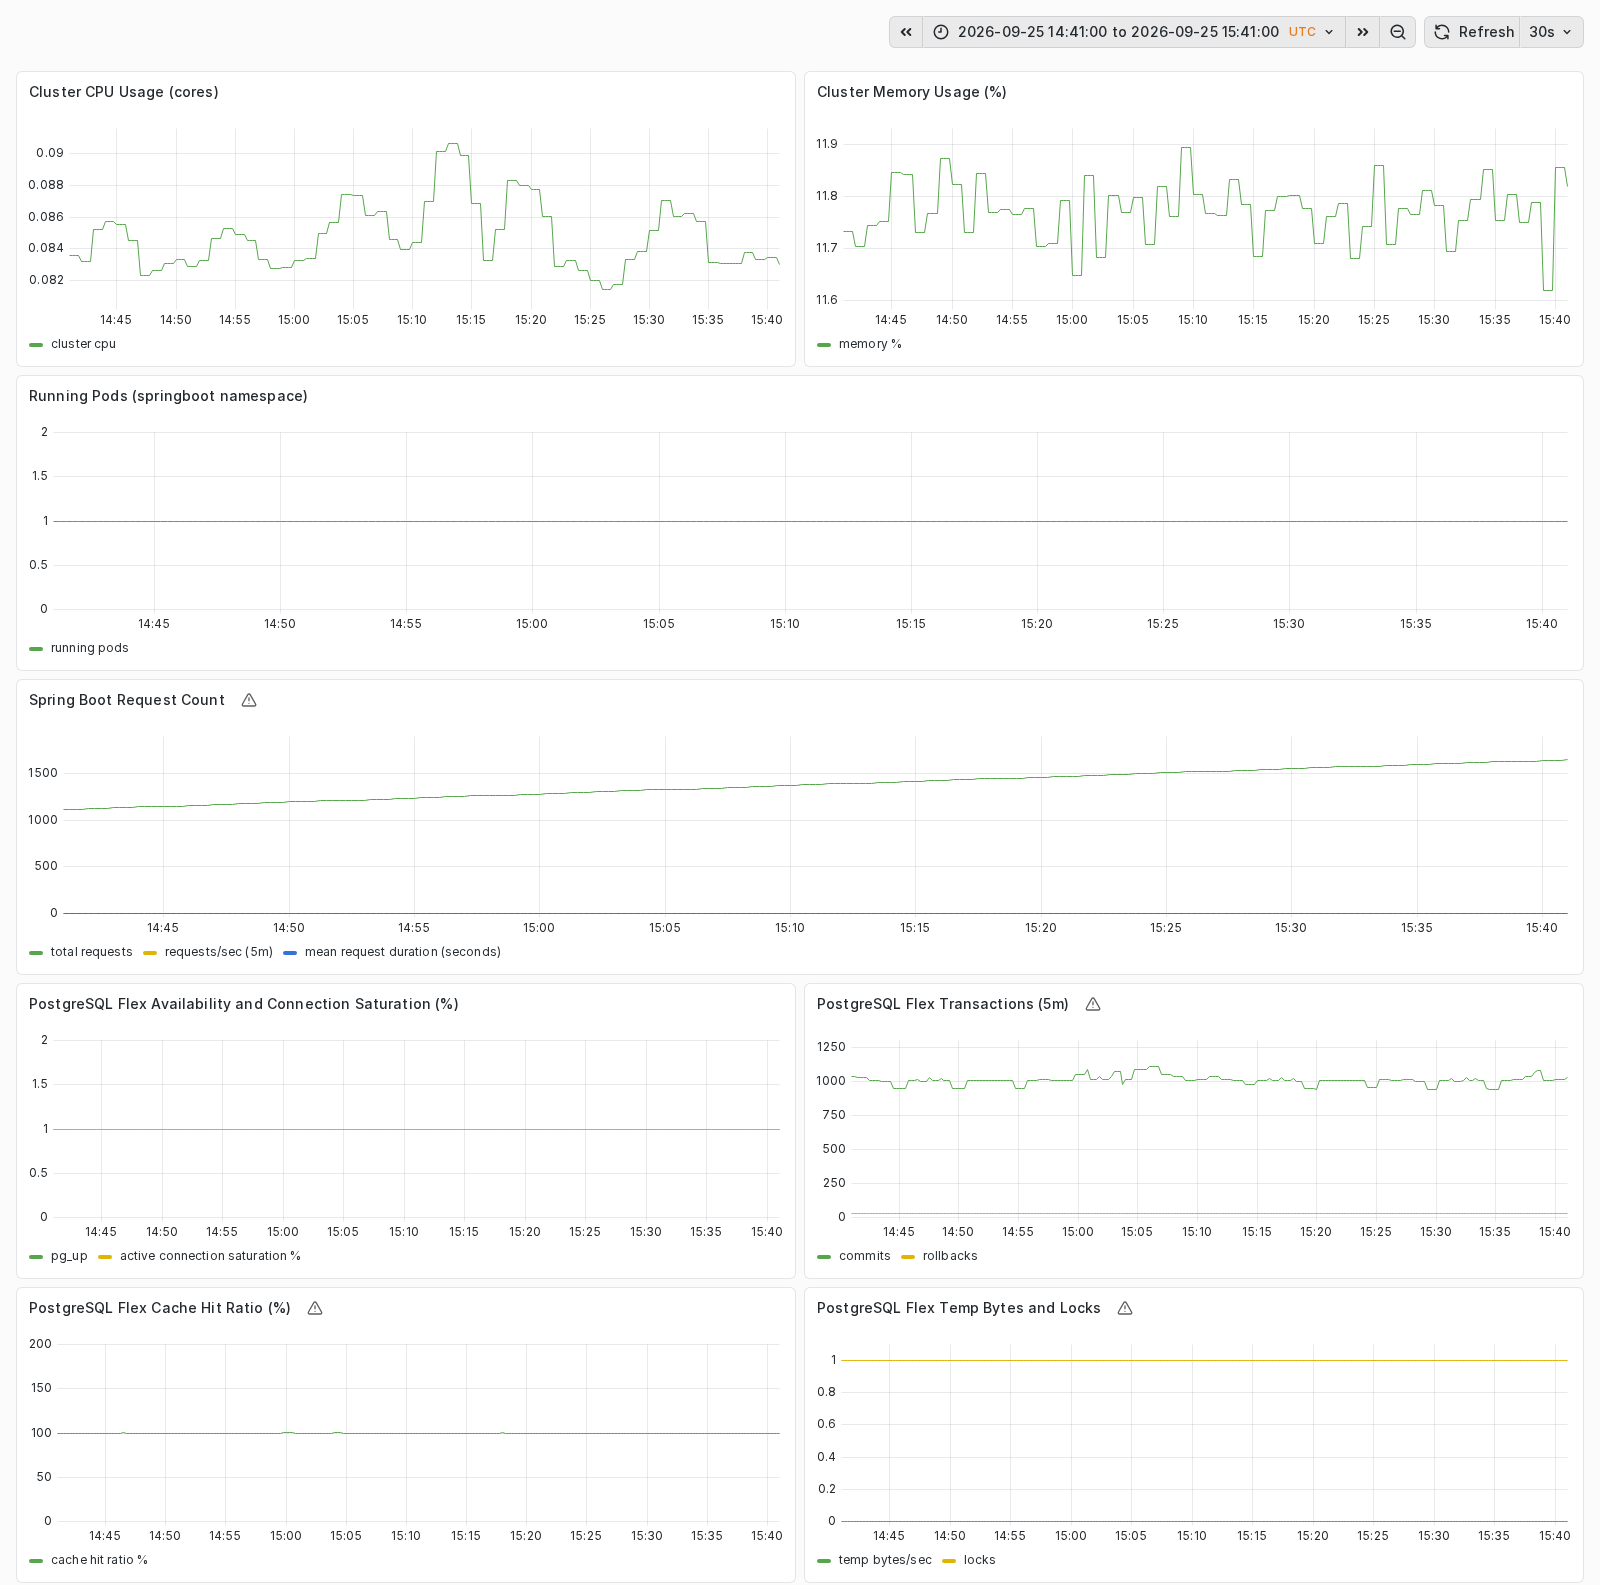Toggle the running pods legend series
Image resolution: width=1600 pixels, height=1585 pixels.
click(x=89, y=648)
